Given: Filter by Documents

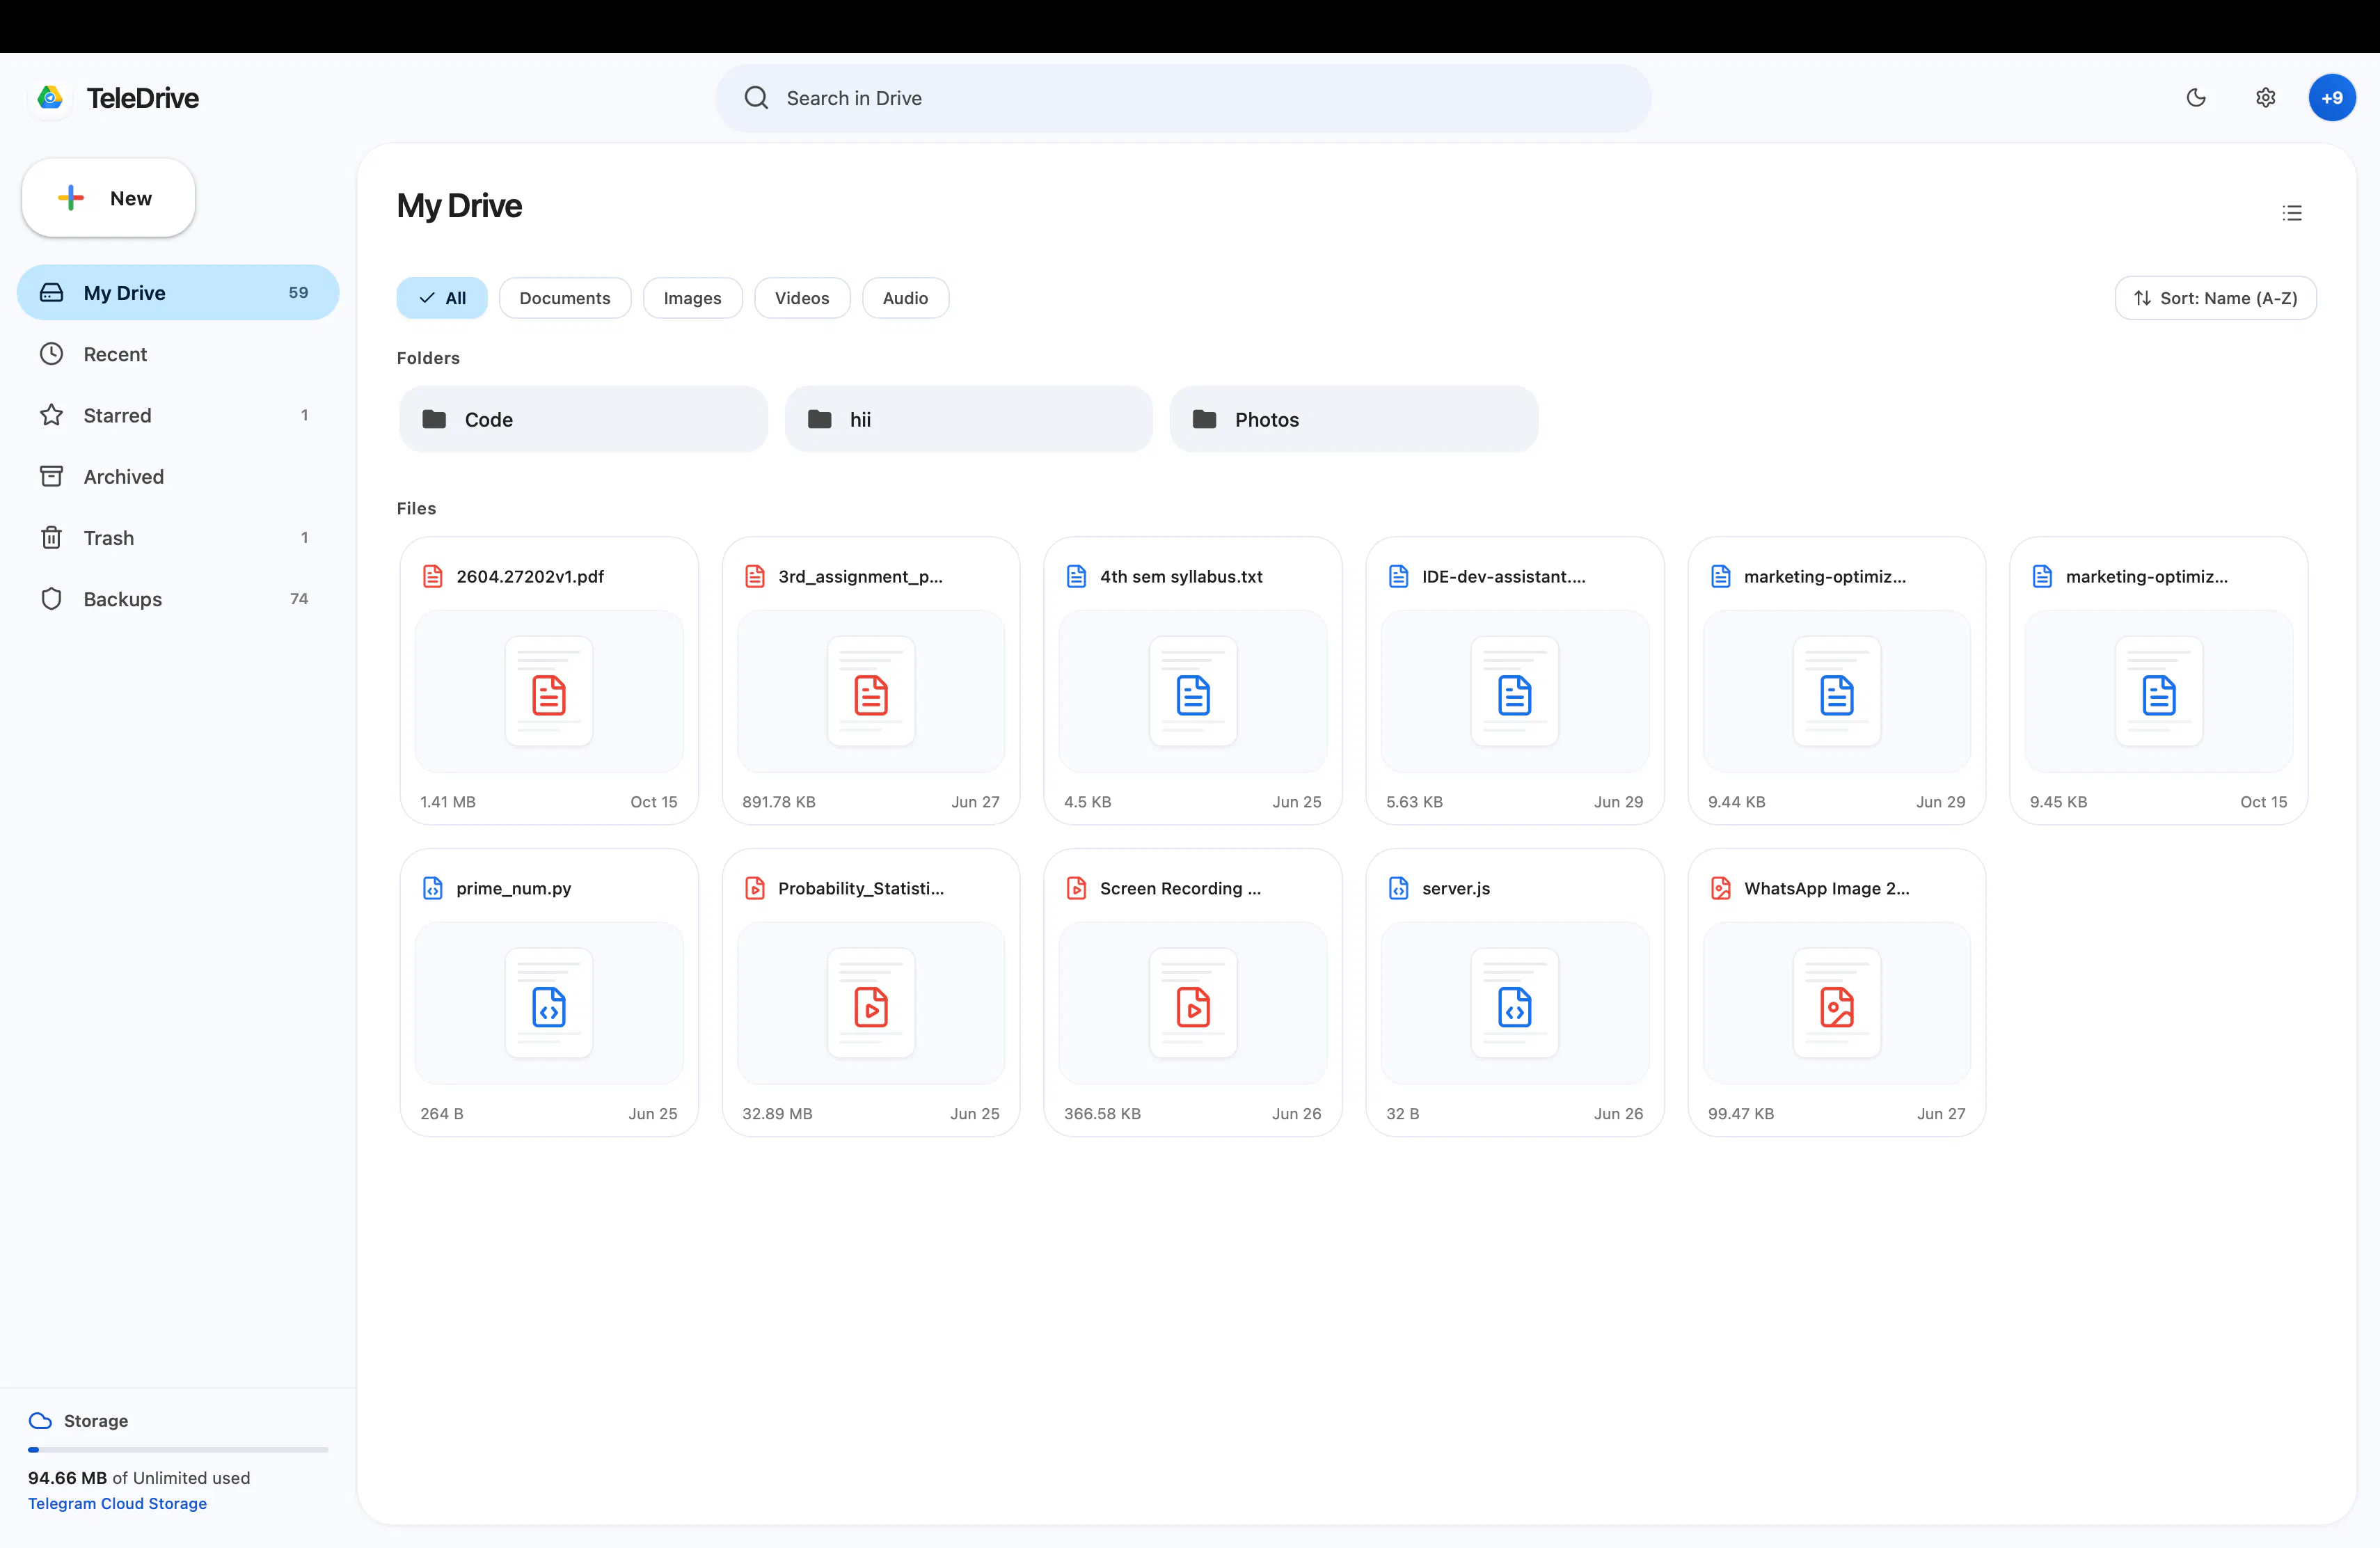Looking at the screenshot, I should point(565,298).
